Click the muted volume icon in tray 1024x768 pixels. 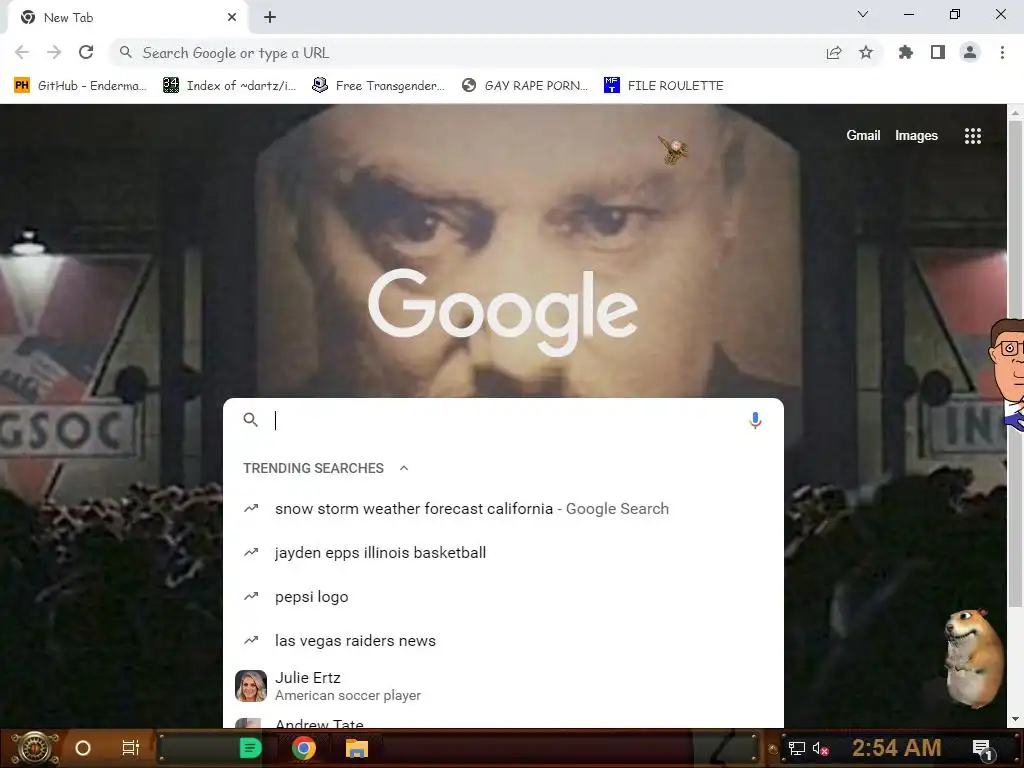tap(821, 748)
